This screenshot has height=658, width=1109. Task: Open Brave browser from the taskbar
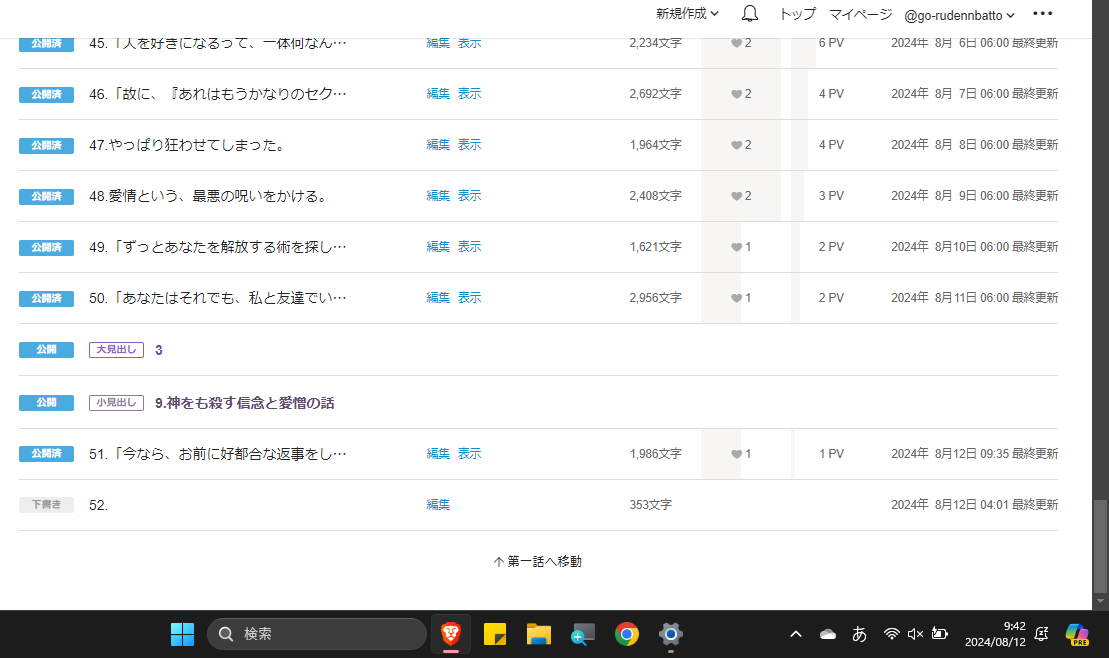click(450, 634)
